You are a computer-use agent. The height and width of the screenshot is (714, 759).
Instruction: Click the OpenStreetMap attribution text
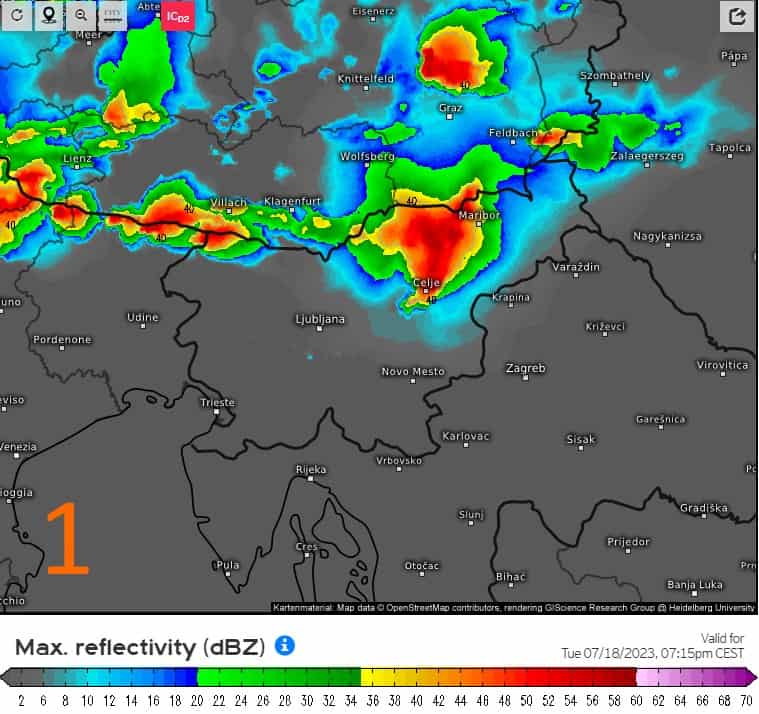pos(514,607)
